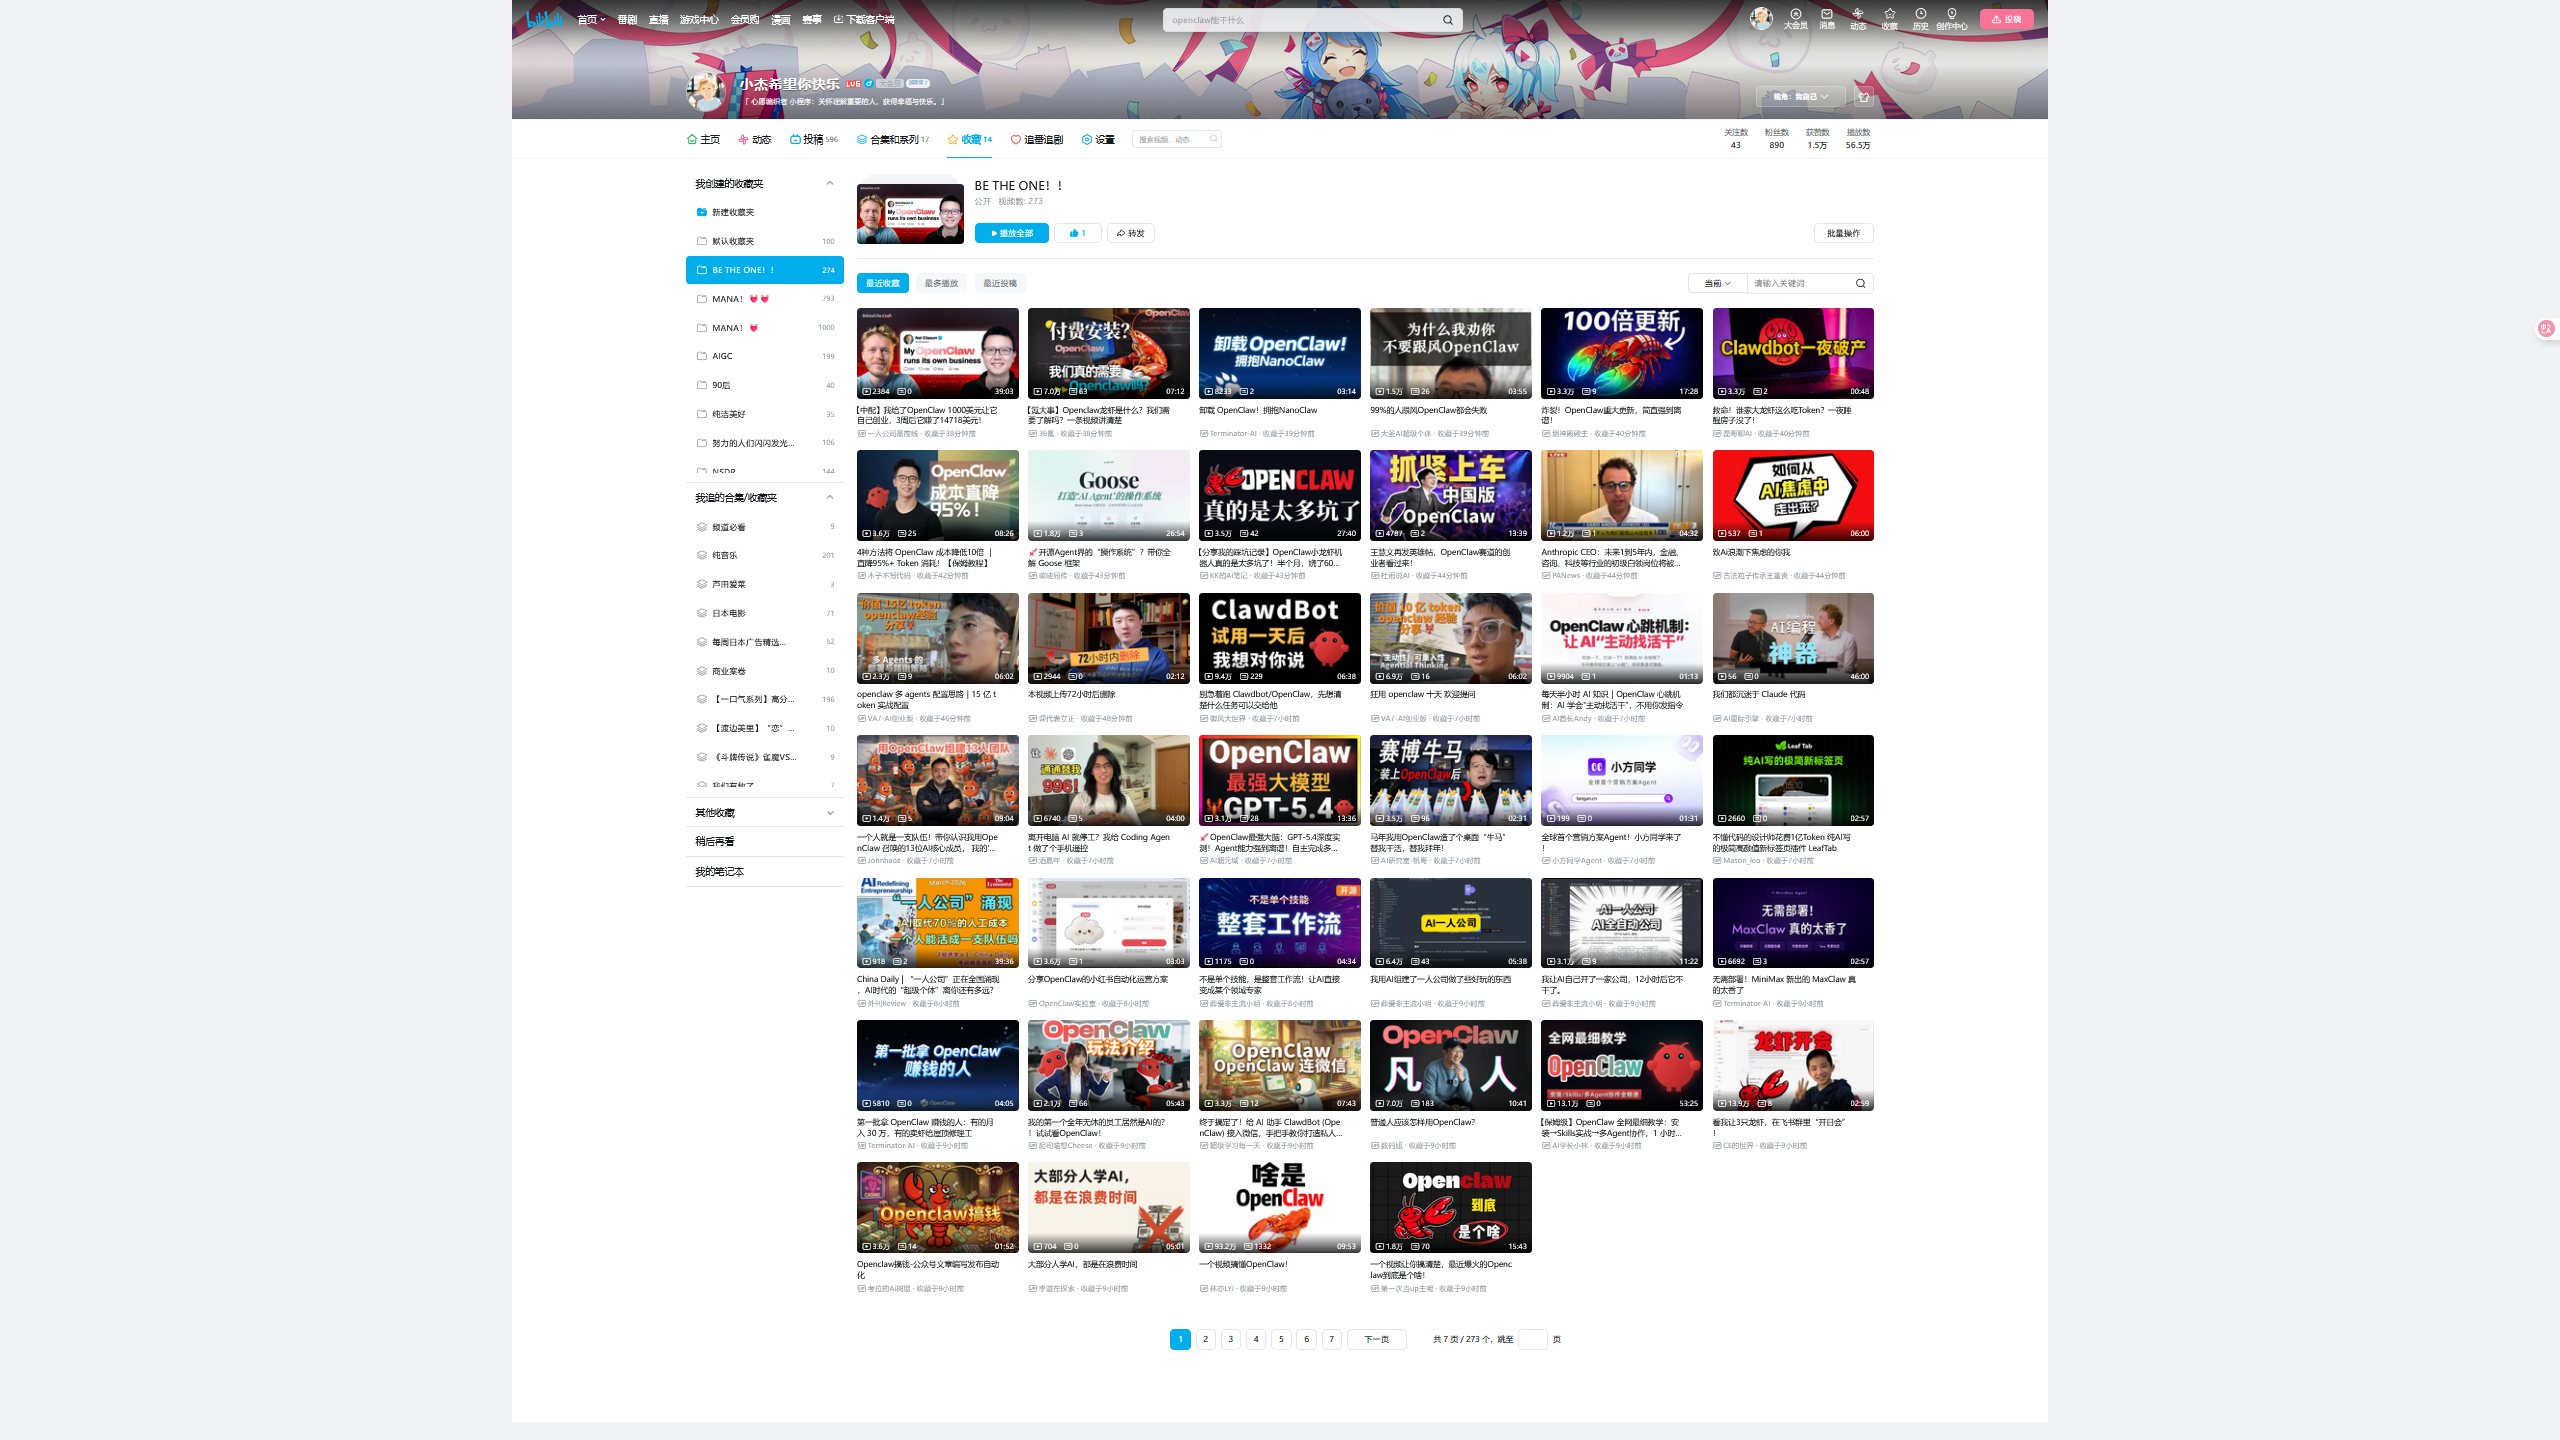This screenshot has width=2560, height=1440.
Task: Select the 最近投稿 sort option
Action: (999, 283)
